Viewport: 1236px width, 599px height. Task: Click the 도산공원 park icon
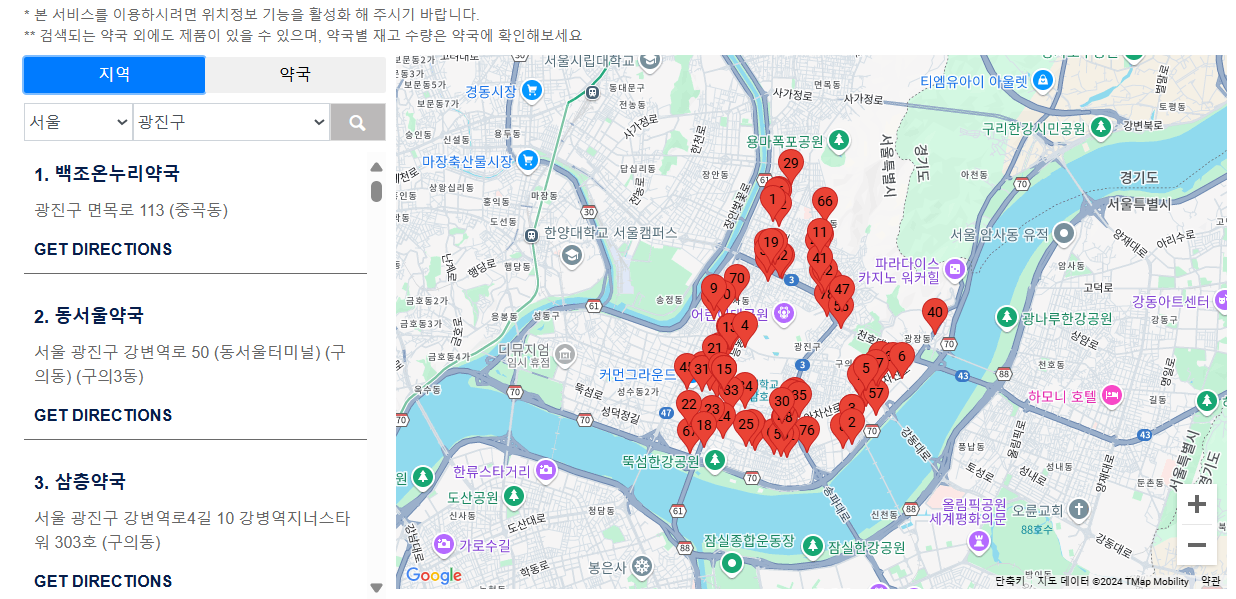click(x=514, y=496)
